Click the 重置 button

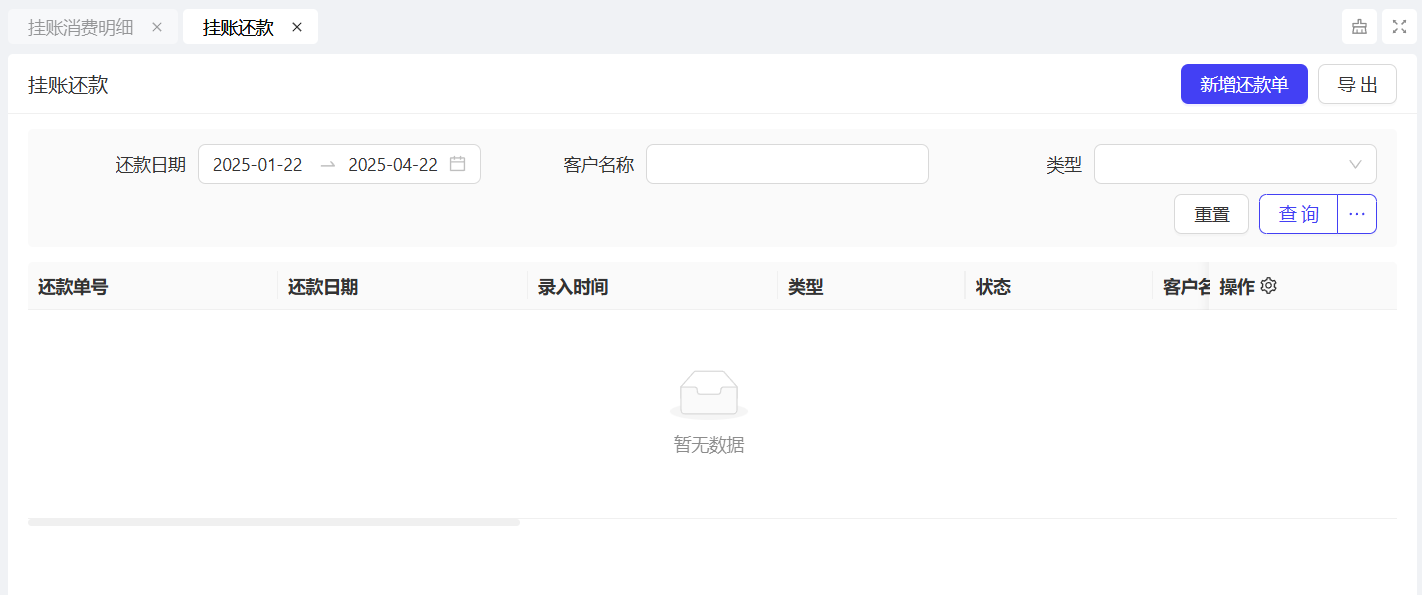[1211, 214]
